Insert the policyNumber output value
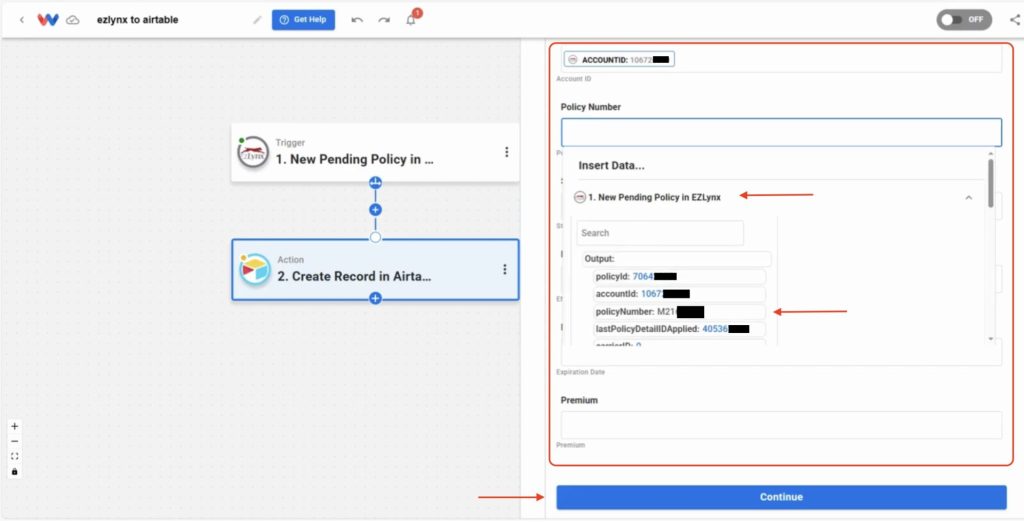The image size is (1024, 522). pos(679,312)
